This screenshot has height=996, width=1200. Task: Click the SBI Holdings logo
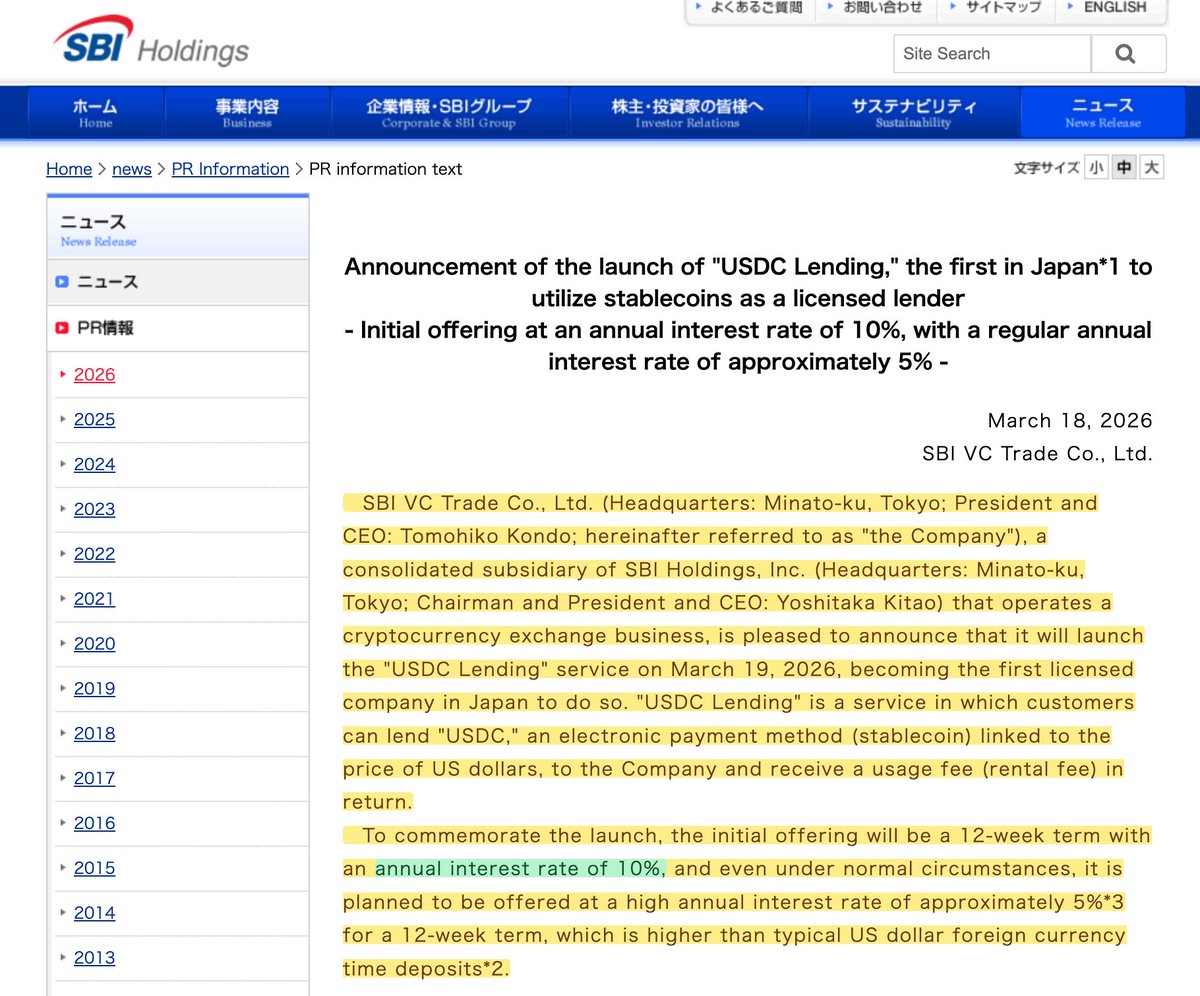coord(152,43)
